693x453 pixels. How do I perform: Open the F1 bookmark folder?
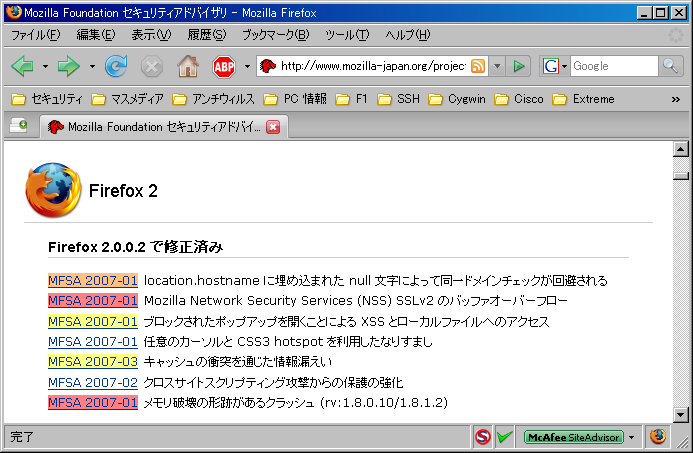click(351, 99)
